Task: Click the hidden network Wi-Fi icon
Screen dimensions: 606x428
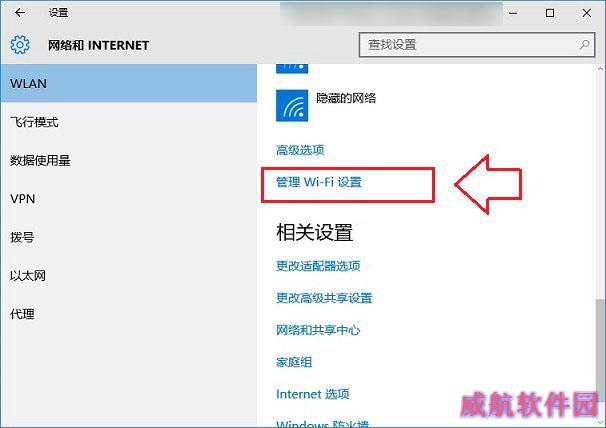Action: [292, 106]
